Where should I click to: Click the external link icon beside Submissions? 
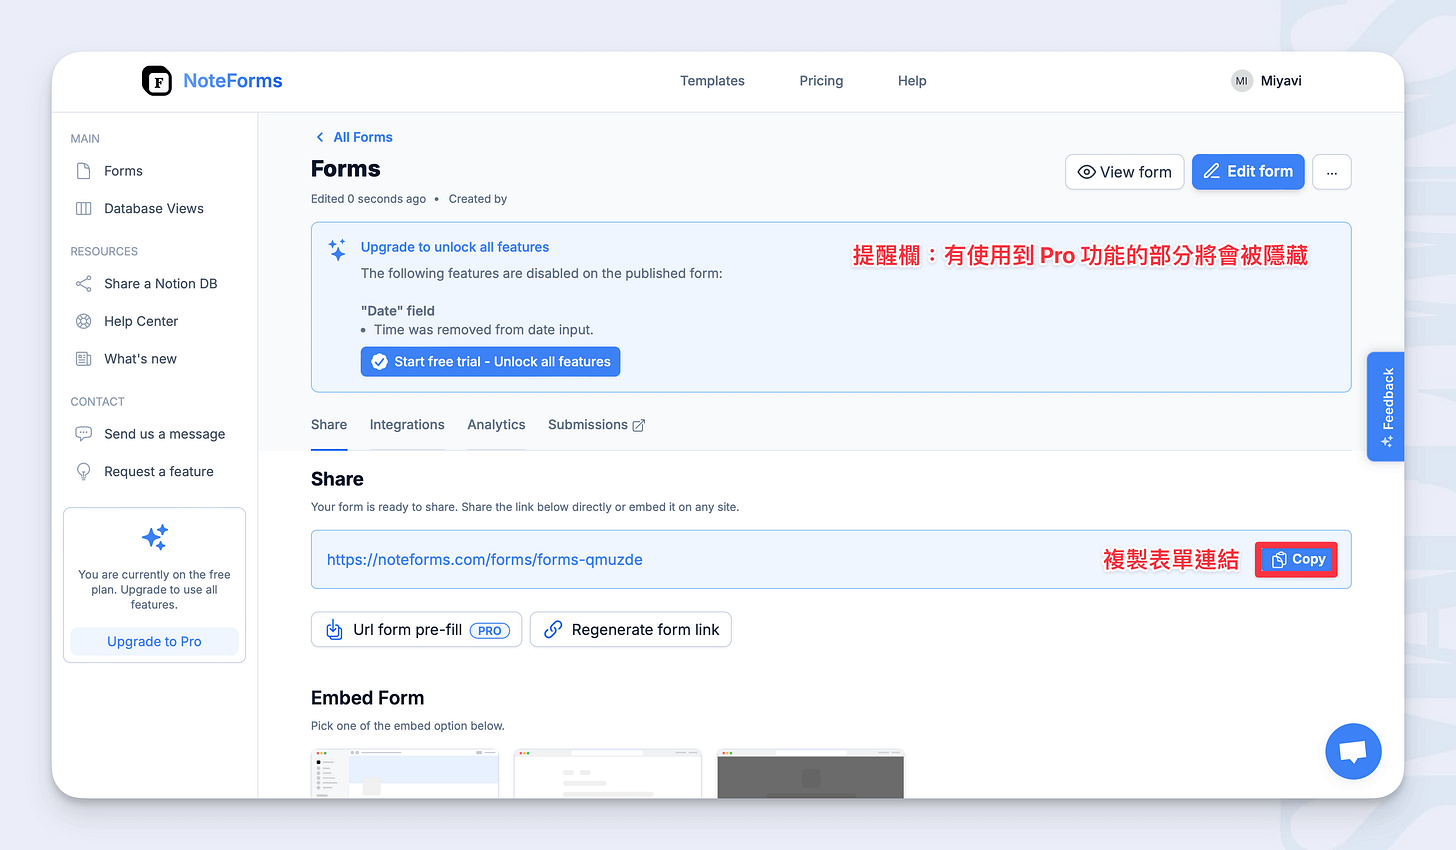[x=639, y=426]
